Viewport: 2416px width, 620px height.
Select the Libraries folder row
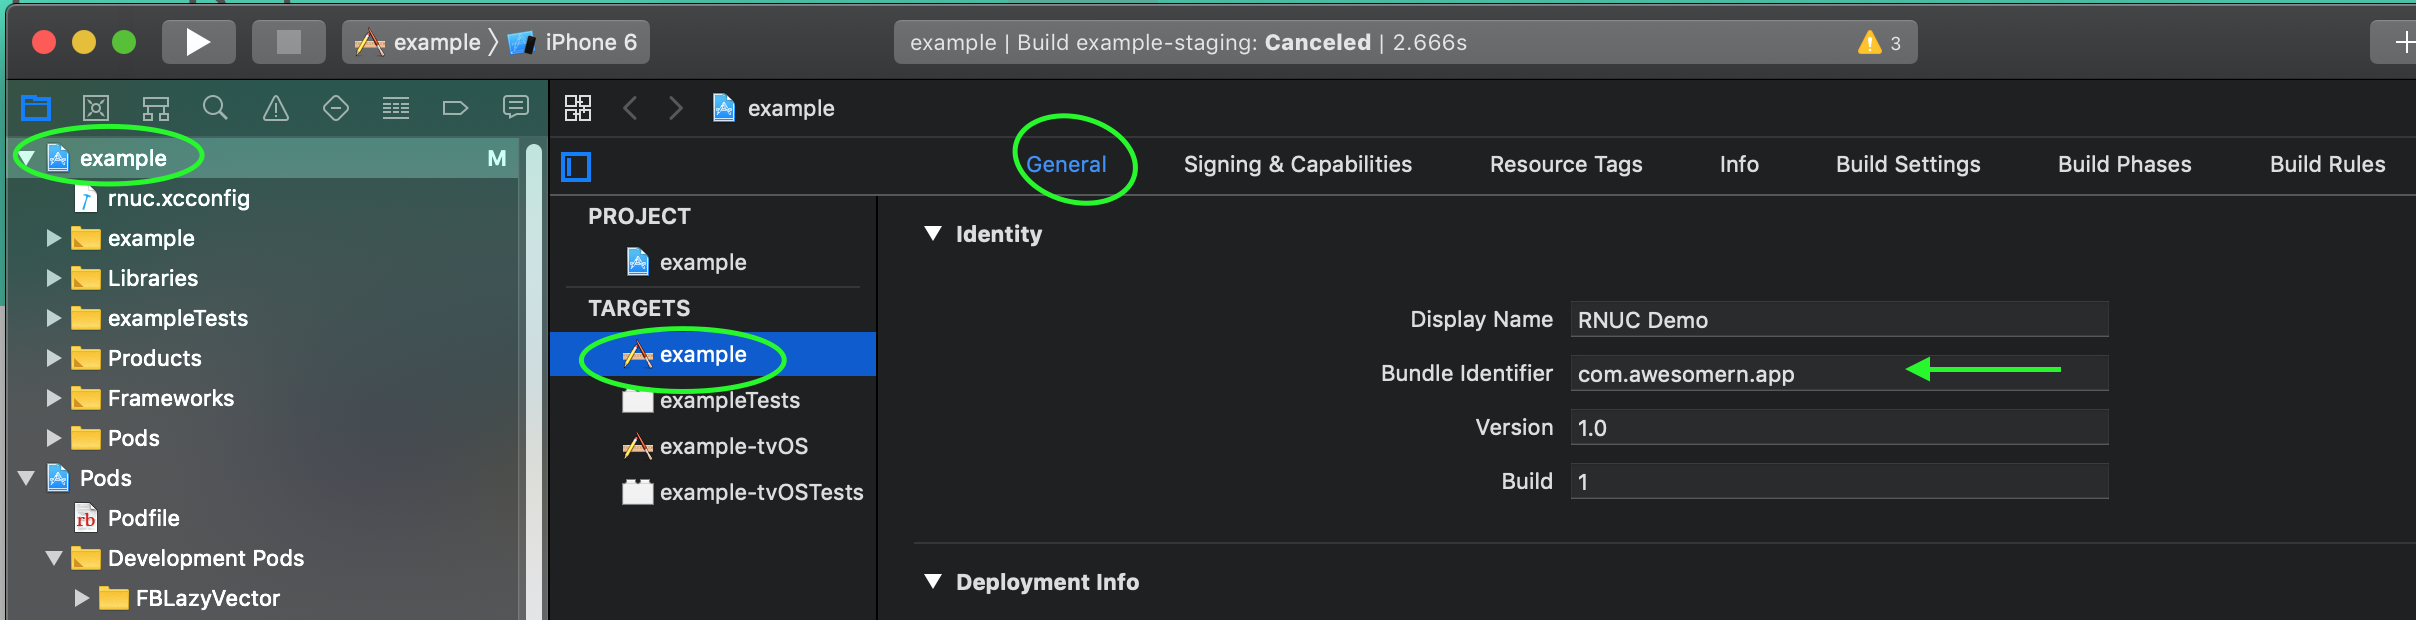tap(264, 278)
